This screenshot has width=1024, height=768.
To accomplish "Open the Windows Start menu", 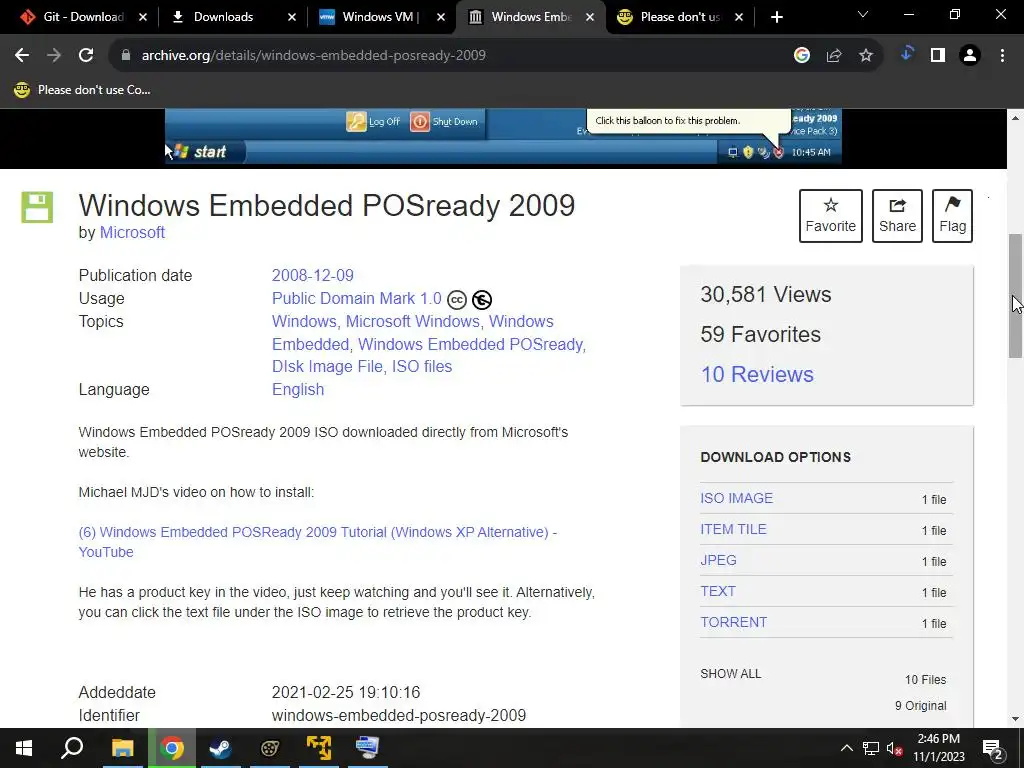I will pyautogui.click(x=24, y=748).
